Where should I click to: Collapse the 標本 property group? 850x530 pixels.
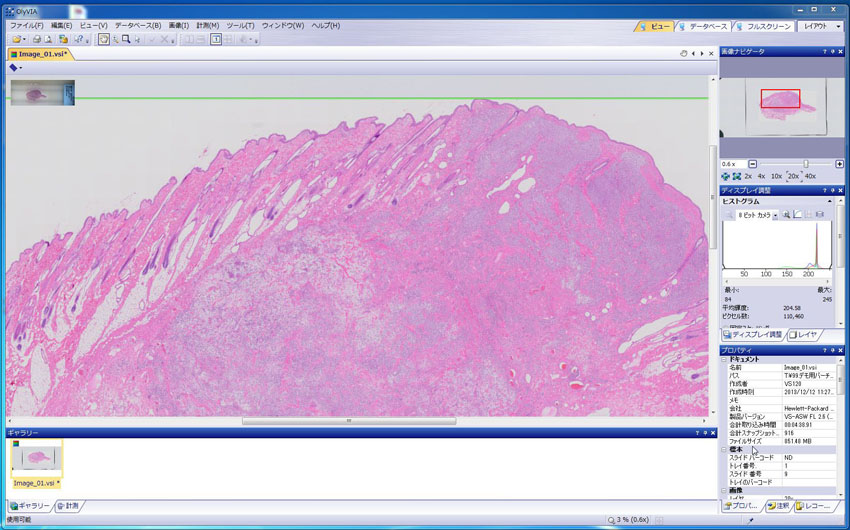tap(725, 450)
